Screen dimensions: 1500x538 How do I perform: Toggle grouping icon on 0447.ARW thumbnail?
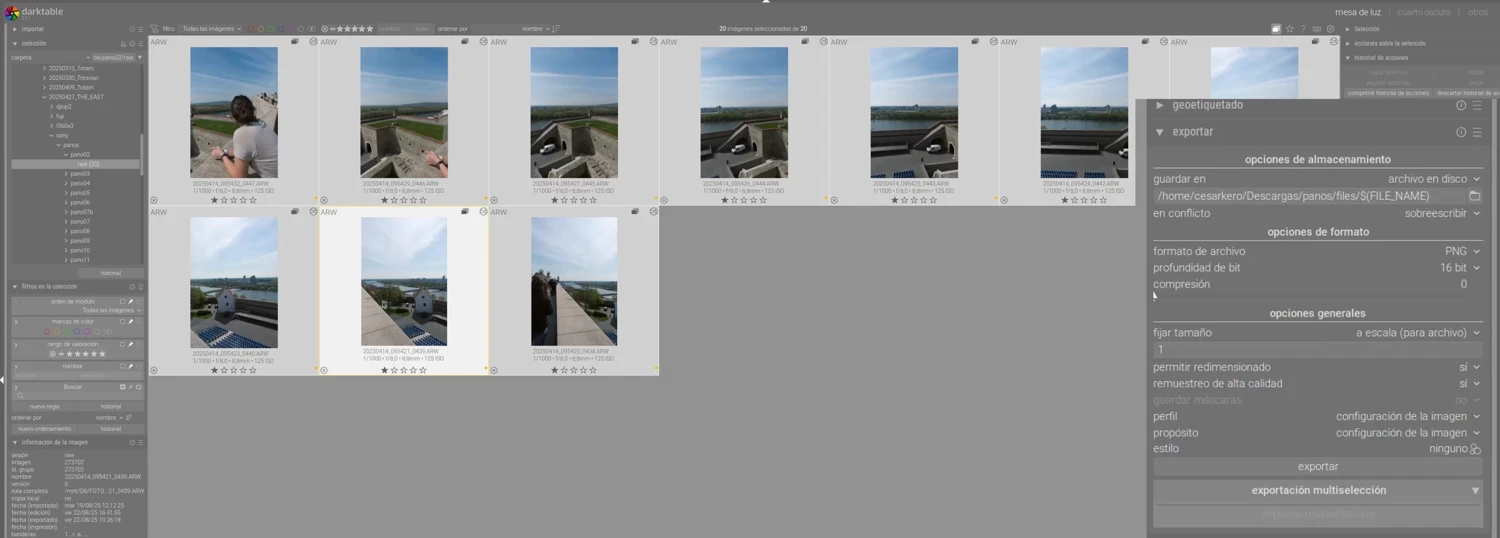click(295, 42)
